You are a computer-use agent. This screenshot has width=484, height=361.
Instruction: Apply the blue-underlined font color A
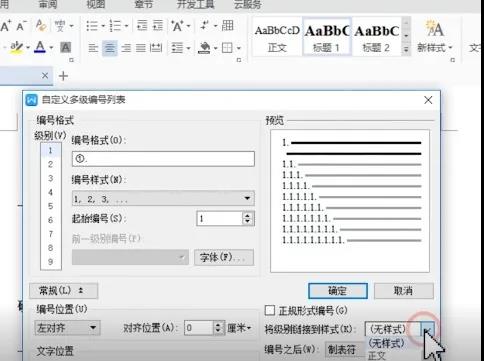point(40,47)
